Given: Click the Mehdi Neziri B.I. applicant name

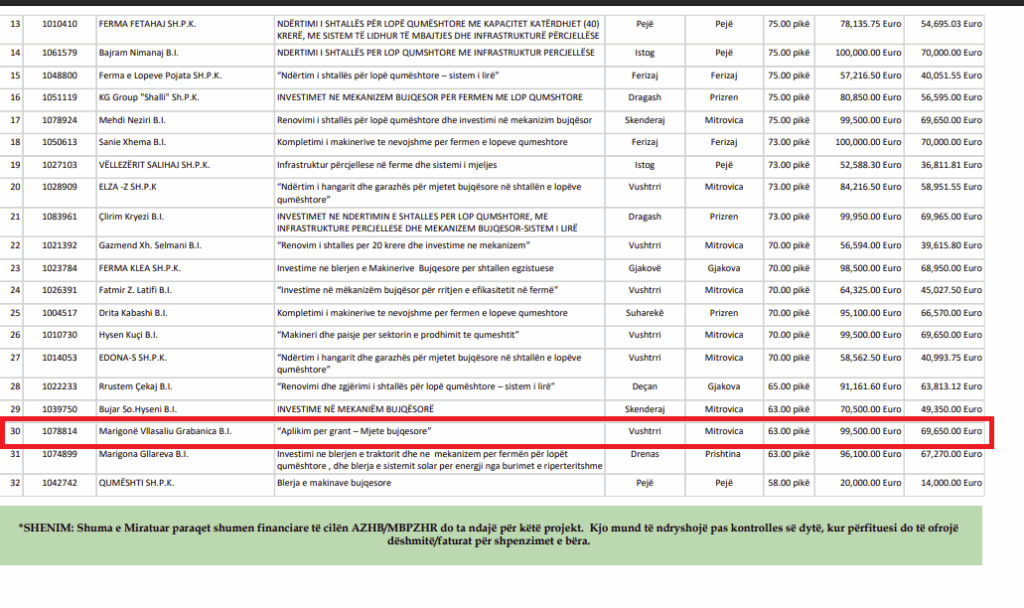Looking at the screenshot, I should [137, 120].
